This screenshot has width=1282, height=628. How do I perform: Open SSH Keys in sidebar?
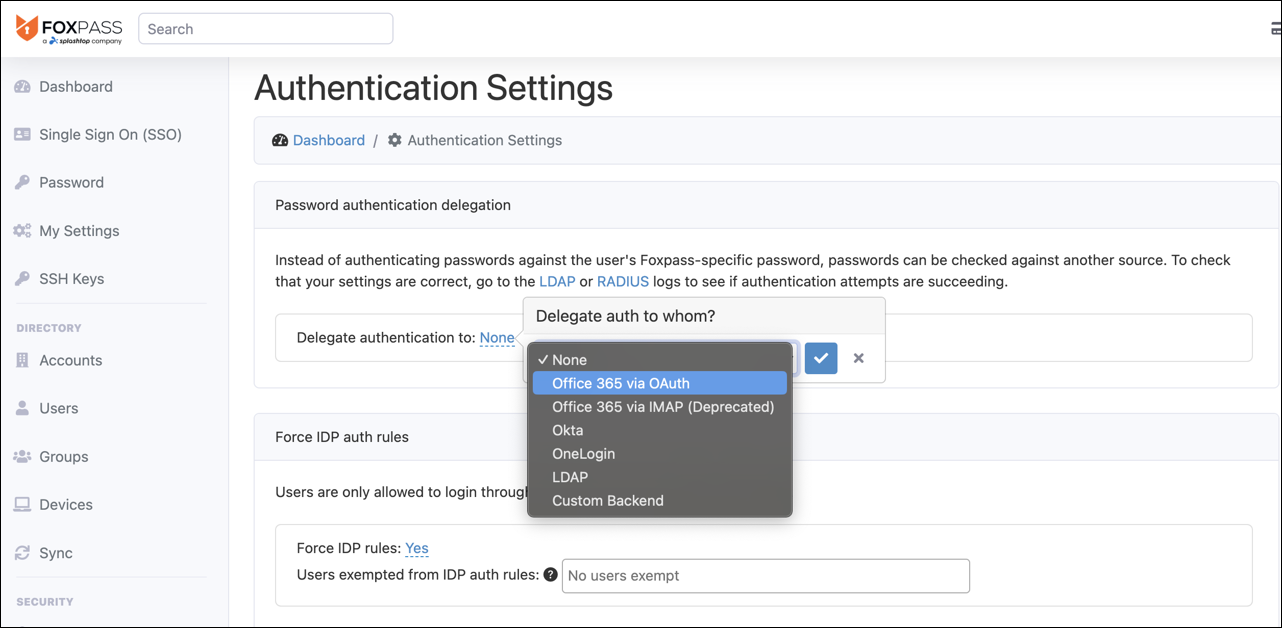(72, 279)
